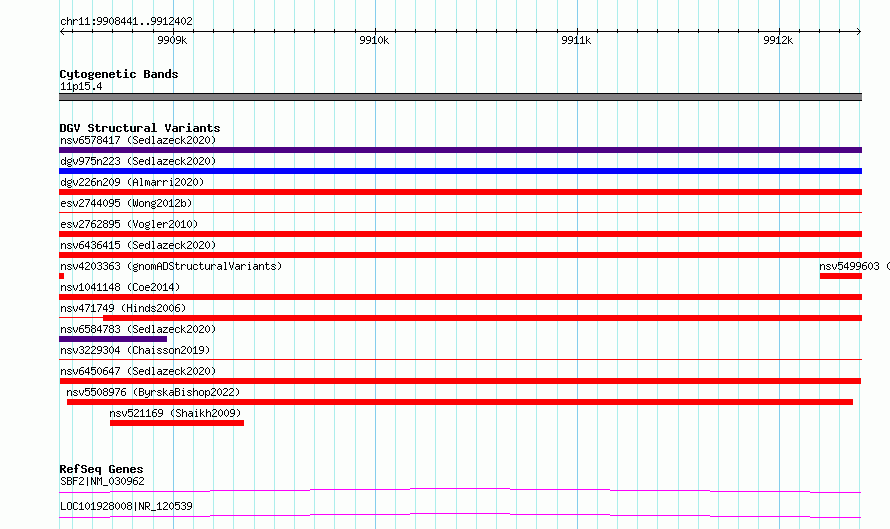Select nsv6450647 (Sedlazeck2020) label
This screenshot has height=529, width=890.
click(138, 371)
